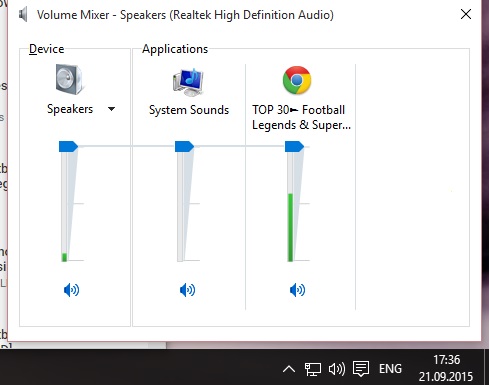Click the Chrome application icon
Image resolution: width=489 pixels, height=385 pixels.
[297, 80]
